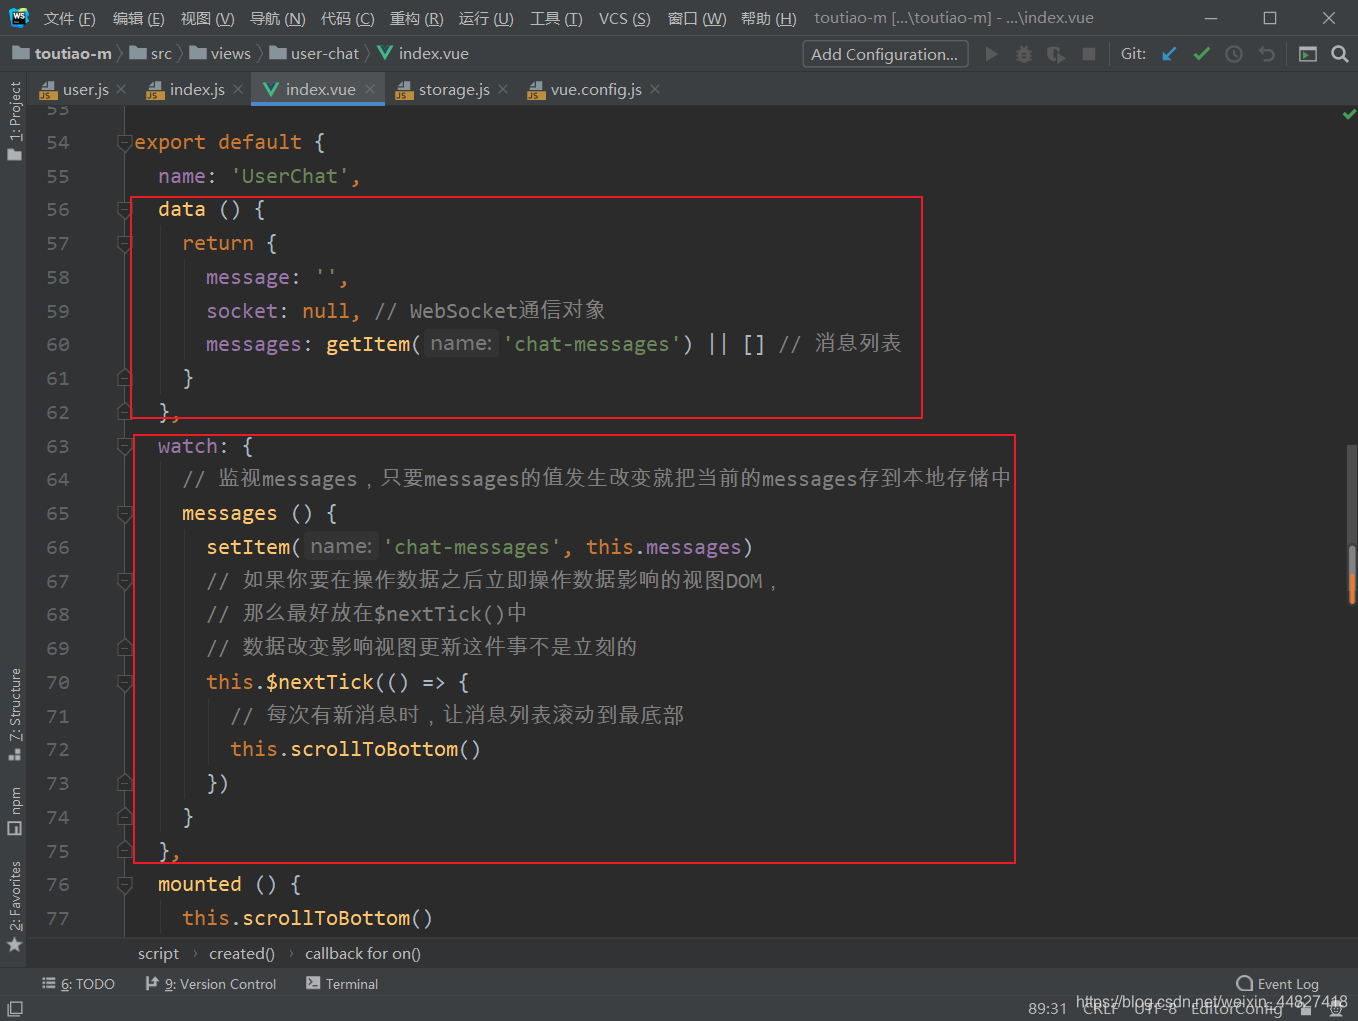Open the Favorites tool window stripe
The width and height of the screenshot is (1358, 1021).
tap(14, 907)
